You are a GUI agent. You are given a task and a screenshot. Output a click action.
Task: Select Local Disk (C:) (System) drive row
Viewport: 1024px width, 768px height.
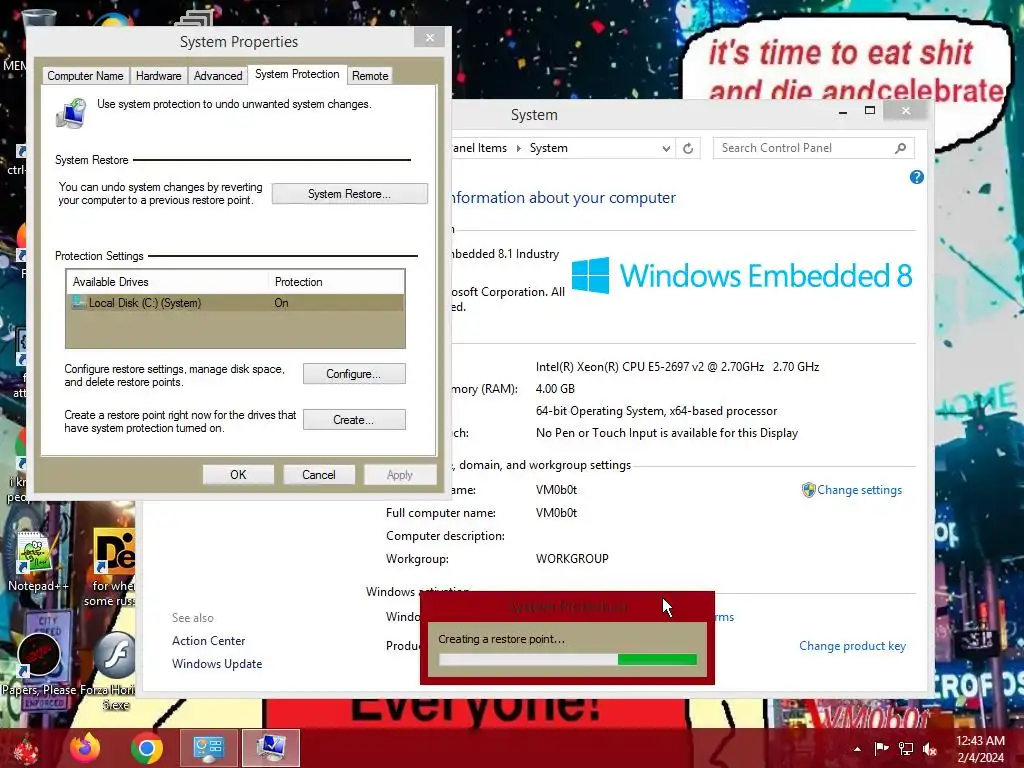(235, 302)
